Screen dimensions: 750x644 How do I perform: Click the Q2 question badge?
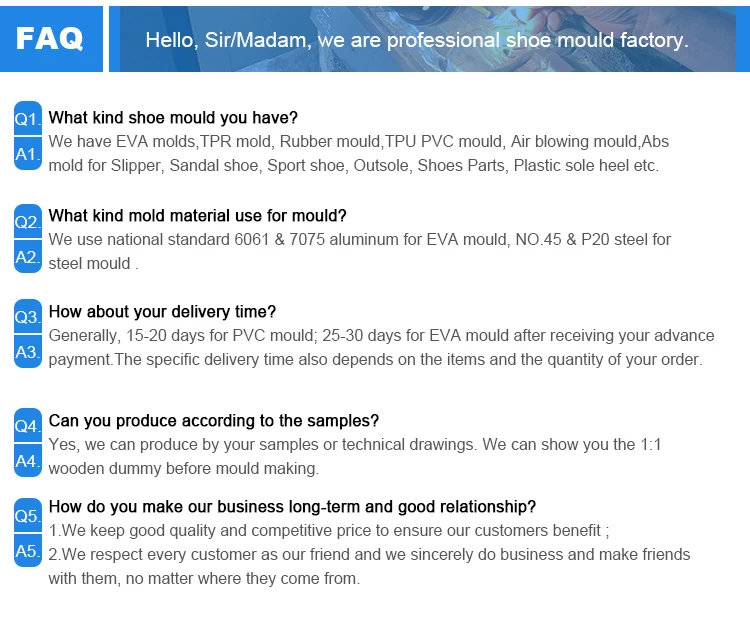(28, 221)
